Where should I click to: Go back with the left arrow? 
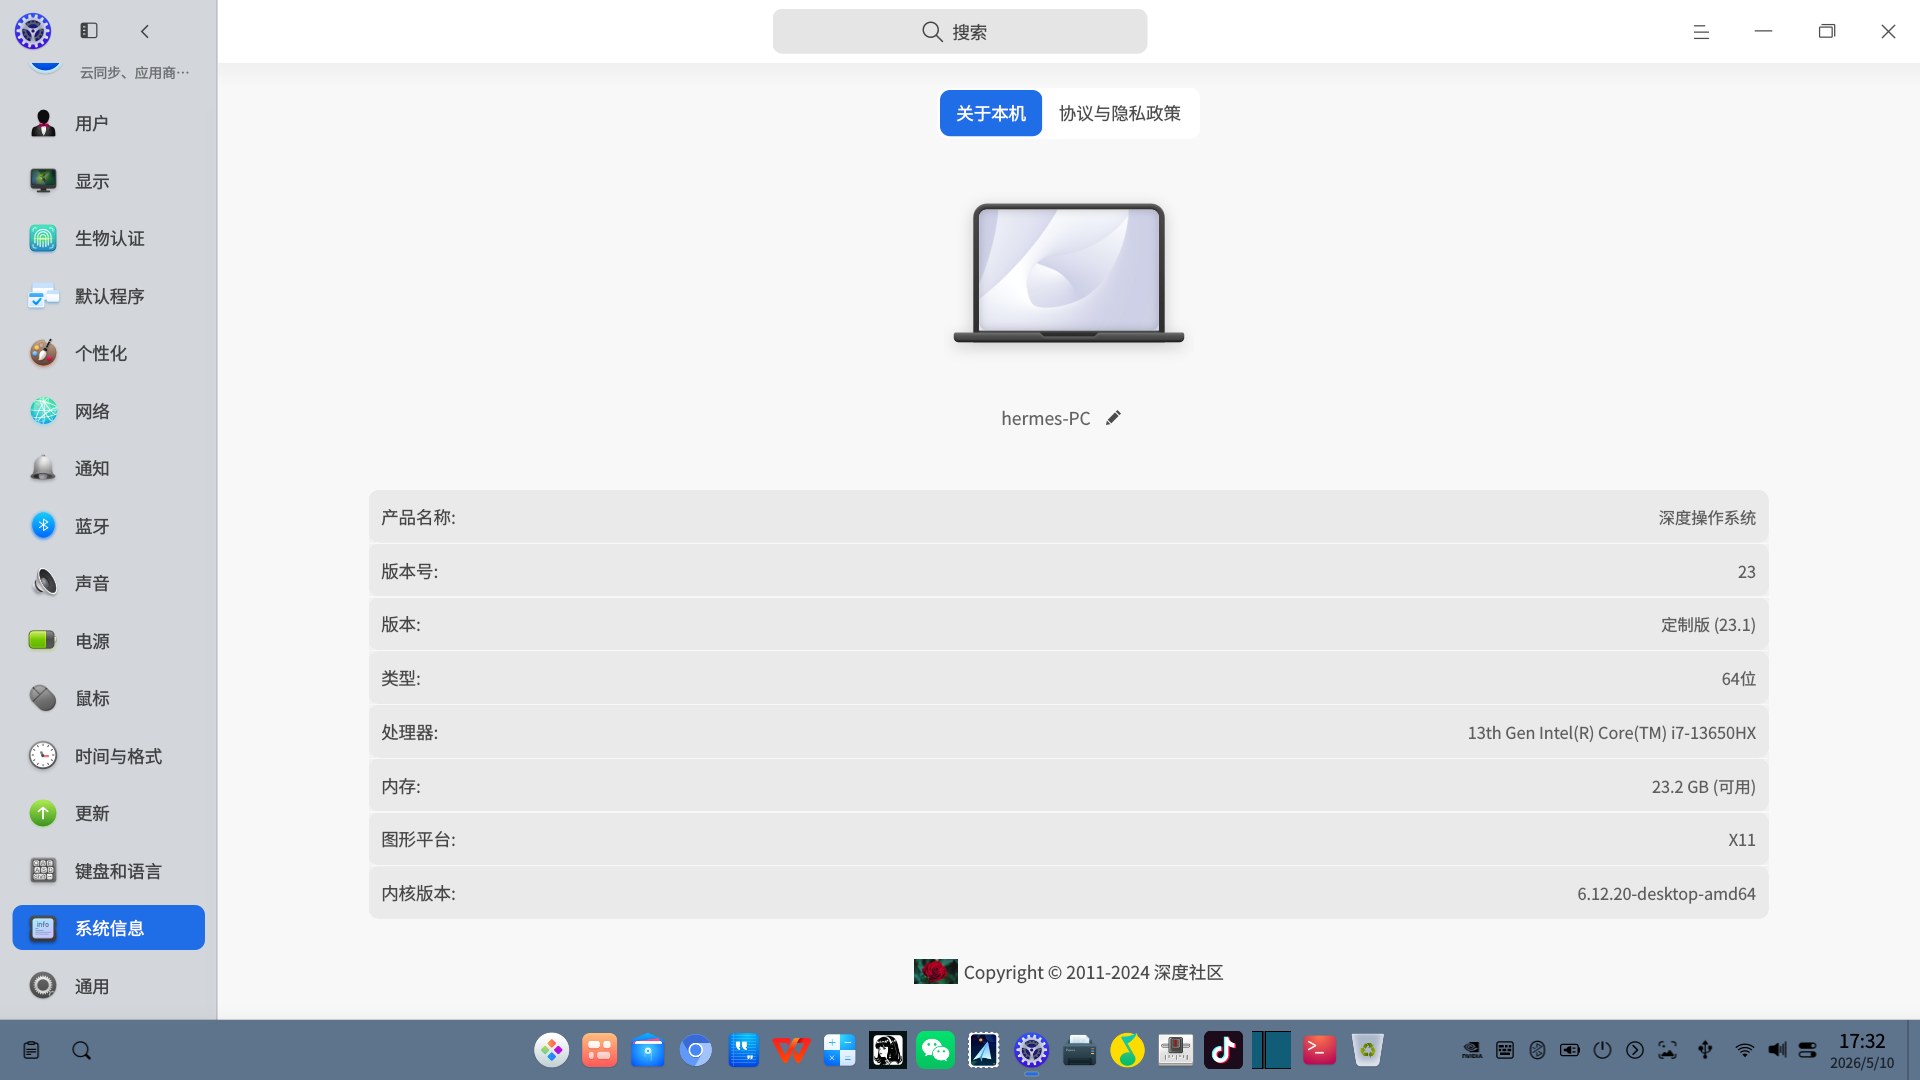145,31
